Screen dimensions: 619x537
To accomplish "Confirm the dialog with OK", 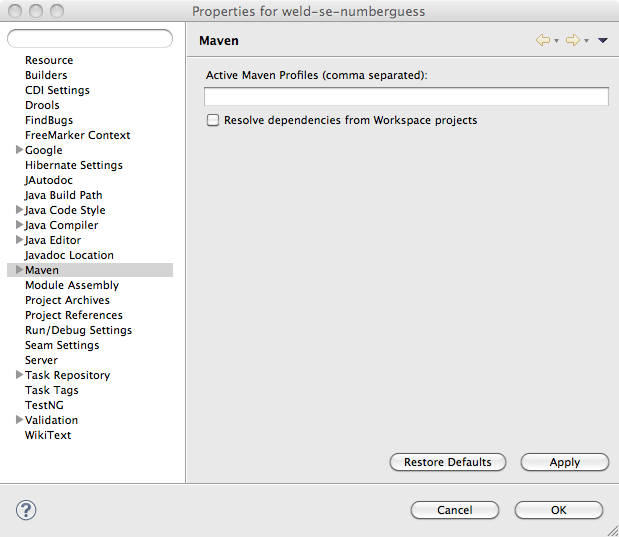I will 558,510.
